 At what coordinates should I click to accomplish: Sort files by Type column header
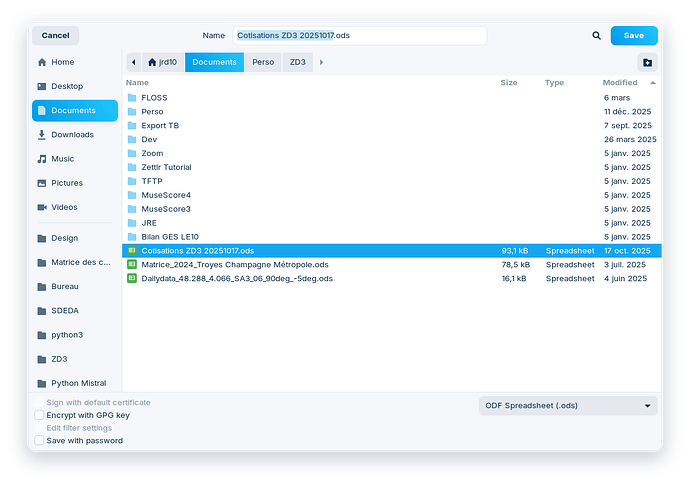554,83
